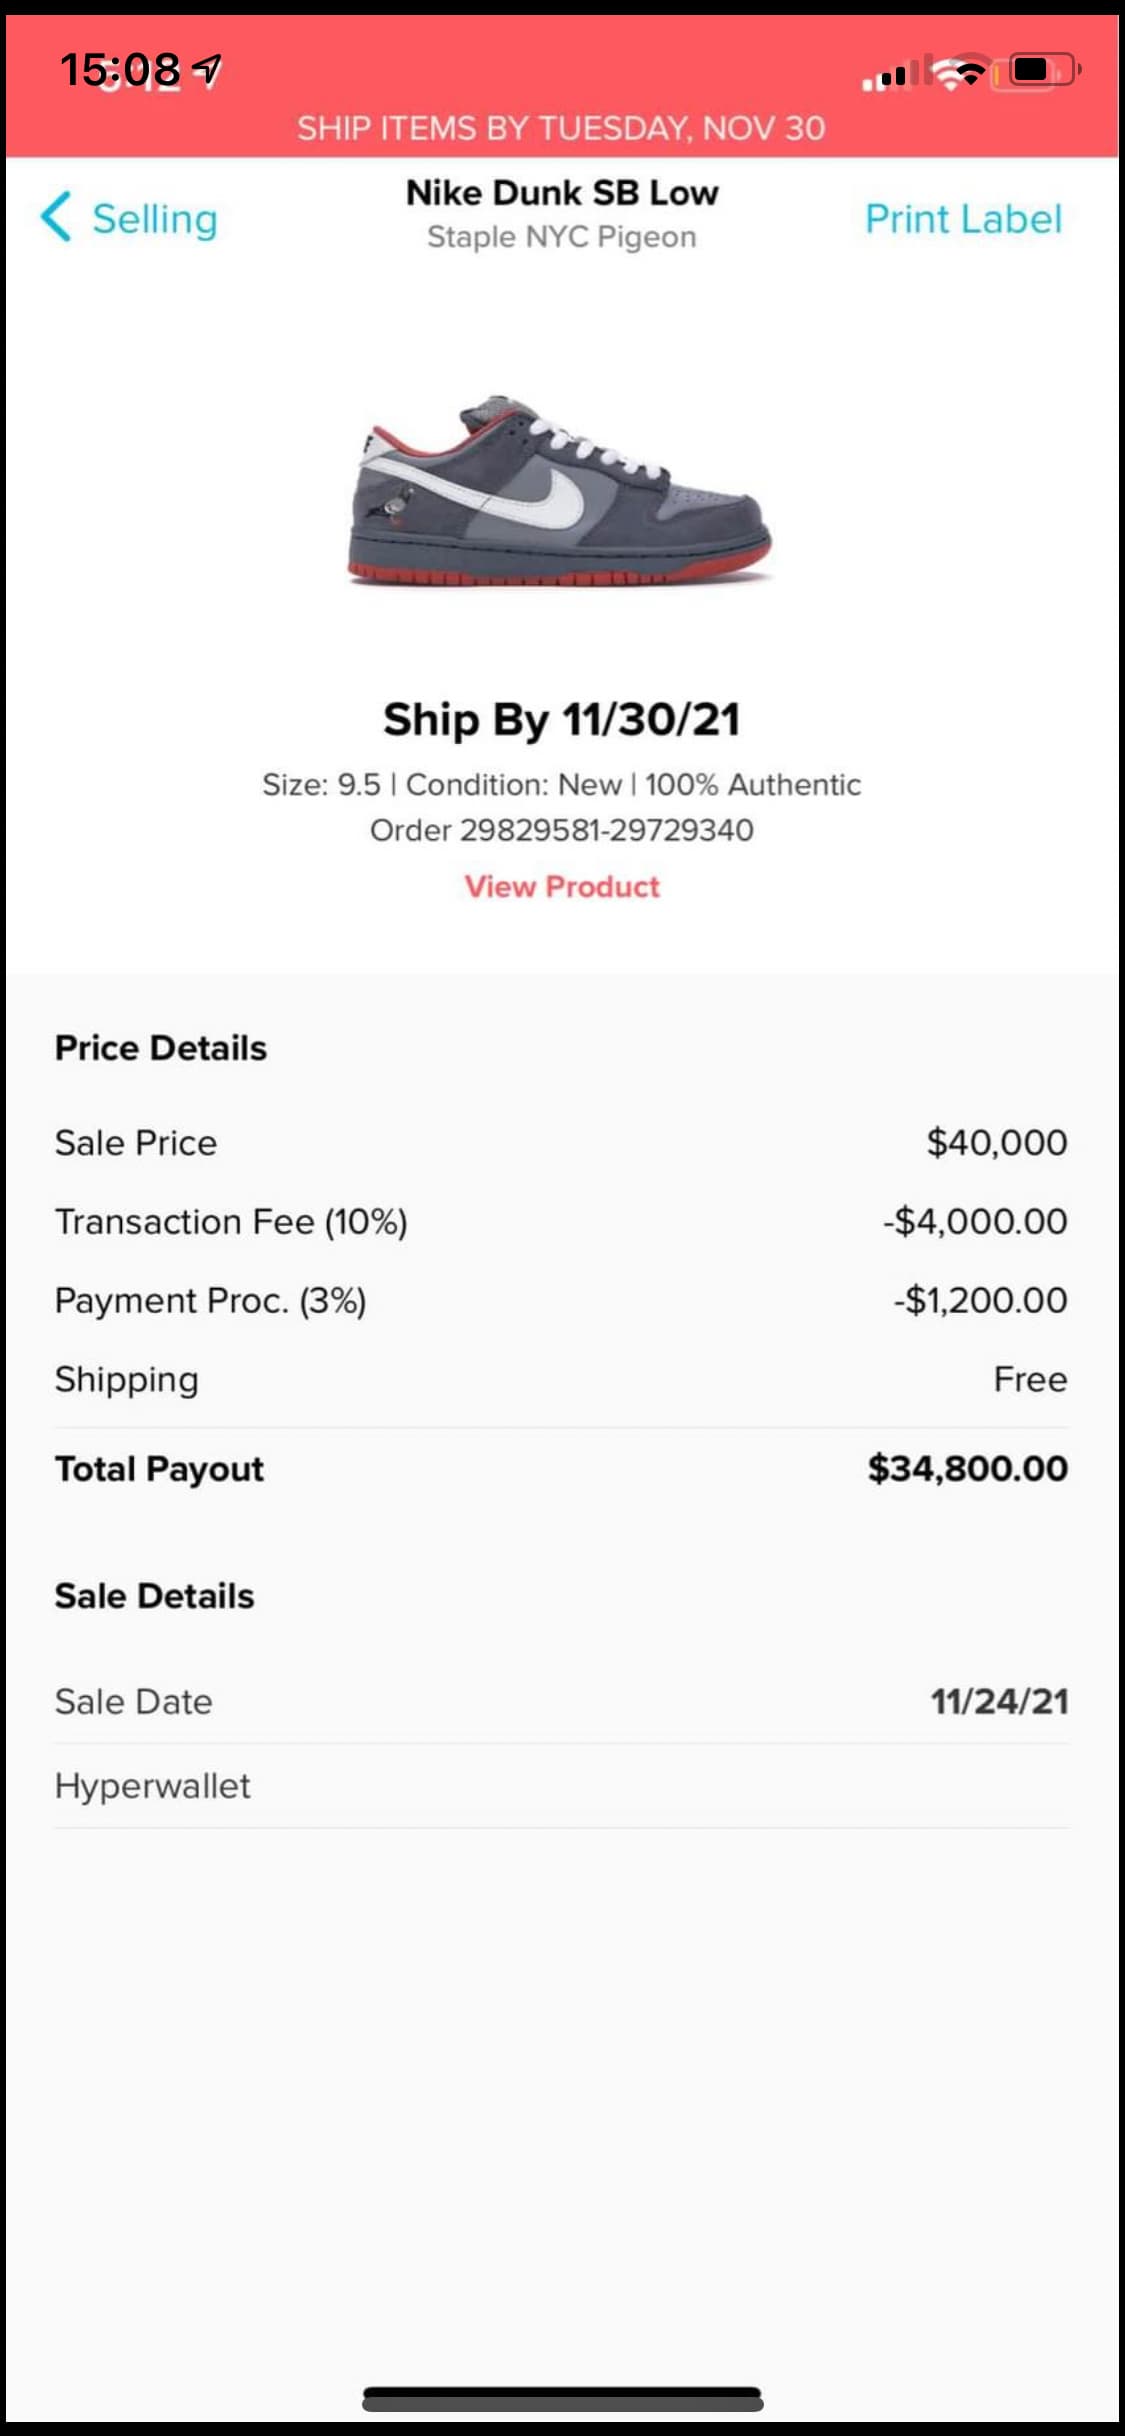1125x2436 pixels.
Task: Tap the Nike Dunk SB Low title
Action: pyautogui.click(x=562, y=192)
